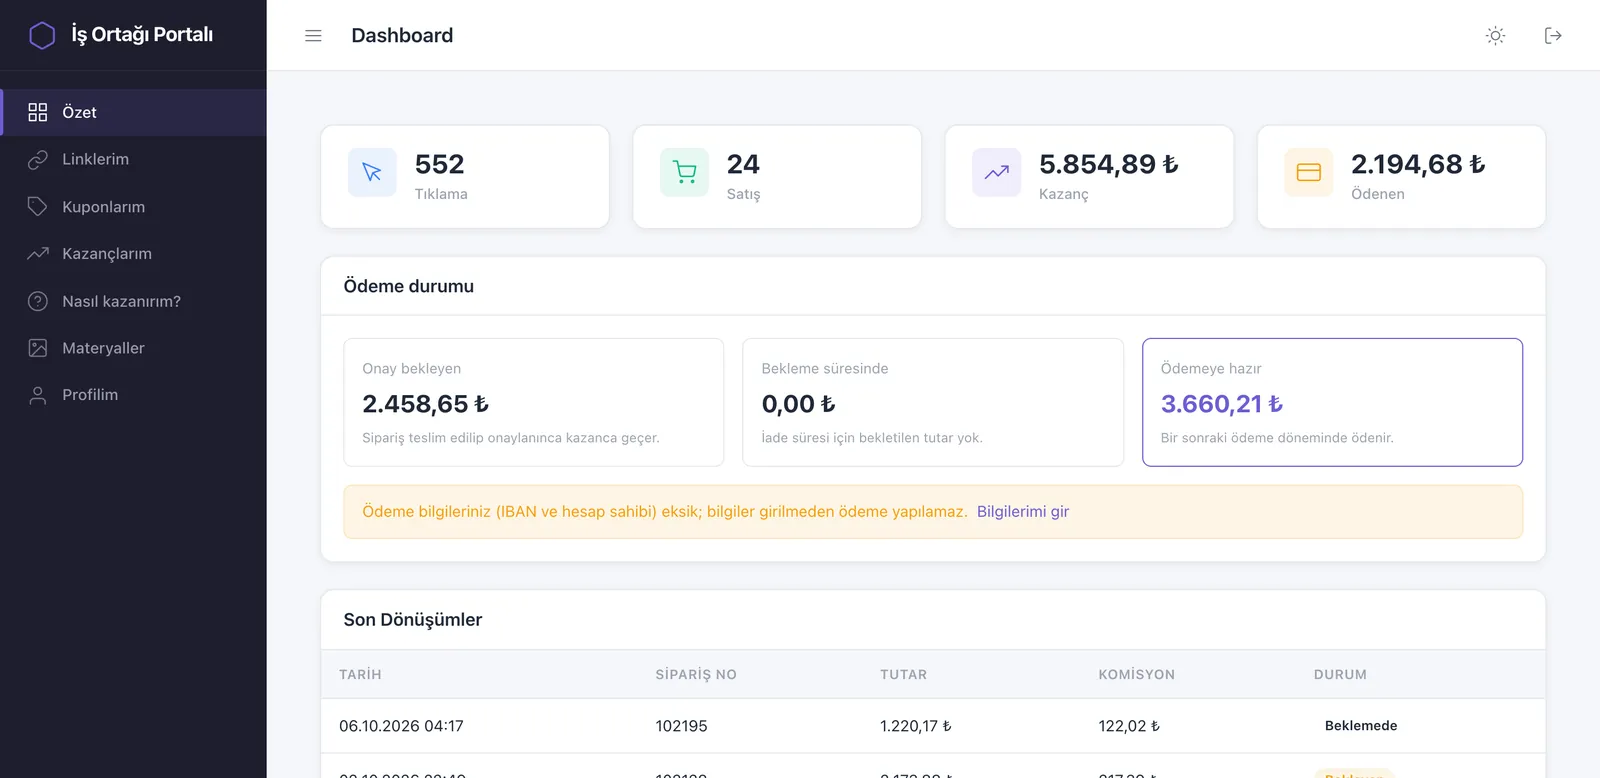Switch theme with the sun icon

(x=1495, y=35)
